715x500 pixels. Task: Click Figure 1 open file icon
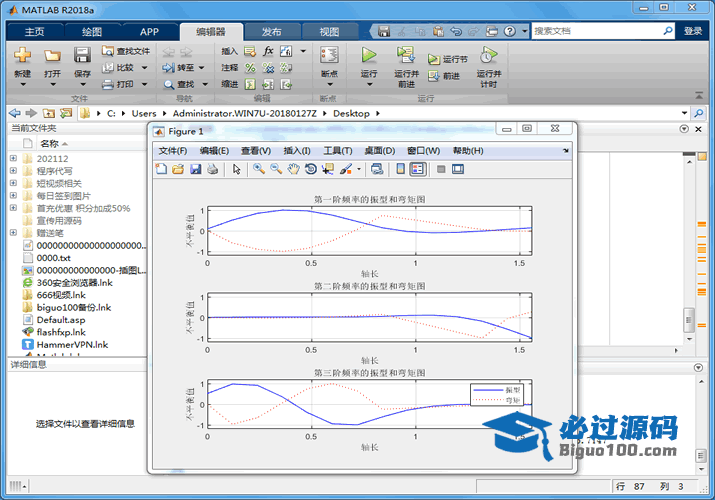(178, 169)
